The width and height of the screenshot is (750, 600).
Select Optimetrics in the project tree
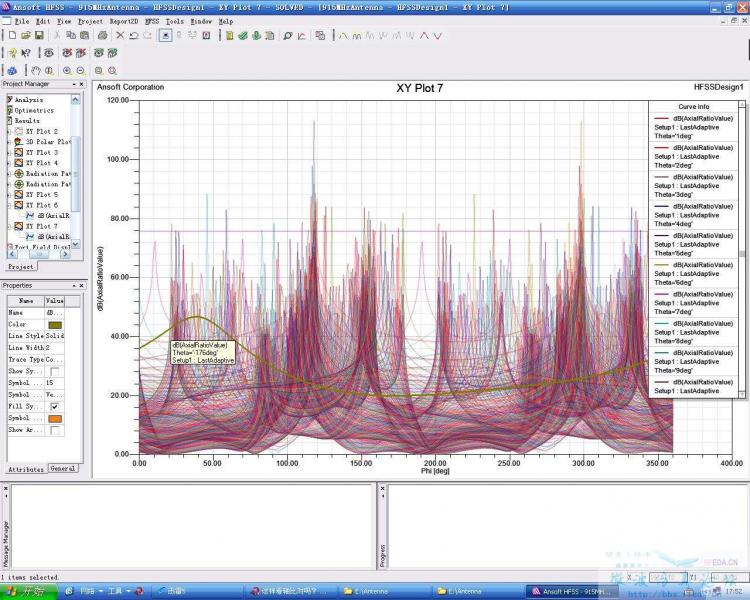(34, 110)
